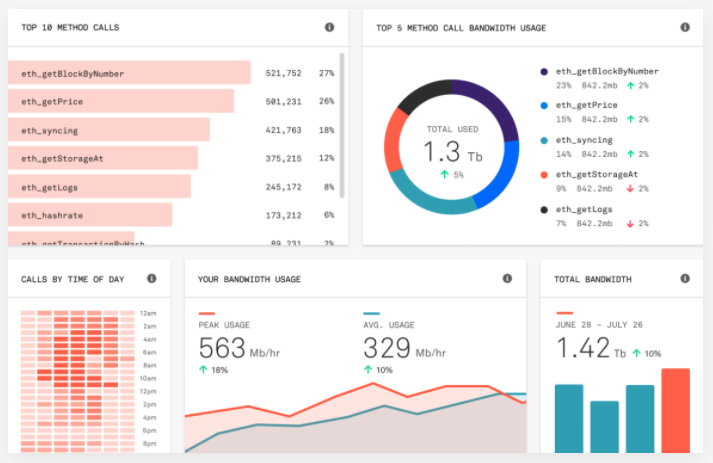Click the 10am label on the heatmap
The height and width of the screenshot is (463, 713).
point(148,378)
